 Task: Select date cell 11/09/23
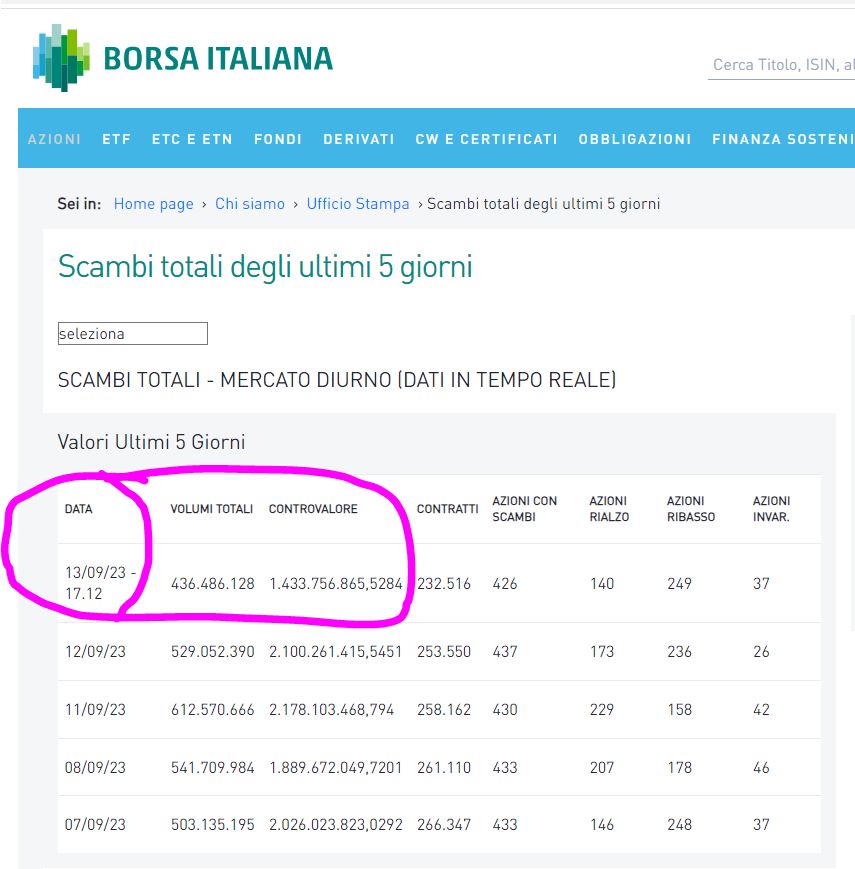(x=95, y=709)
